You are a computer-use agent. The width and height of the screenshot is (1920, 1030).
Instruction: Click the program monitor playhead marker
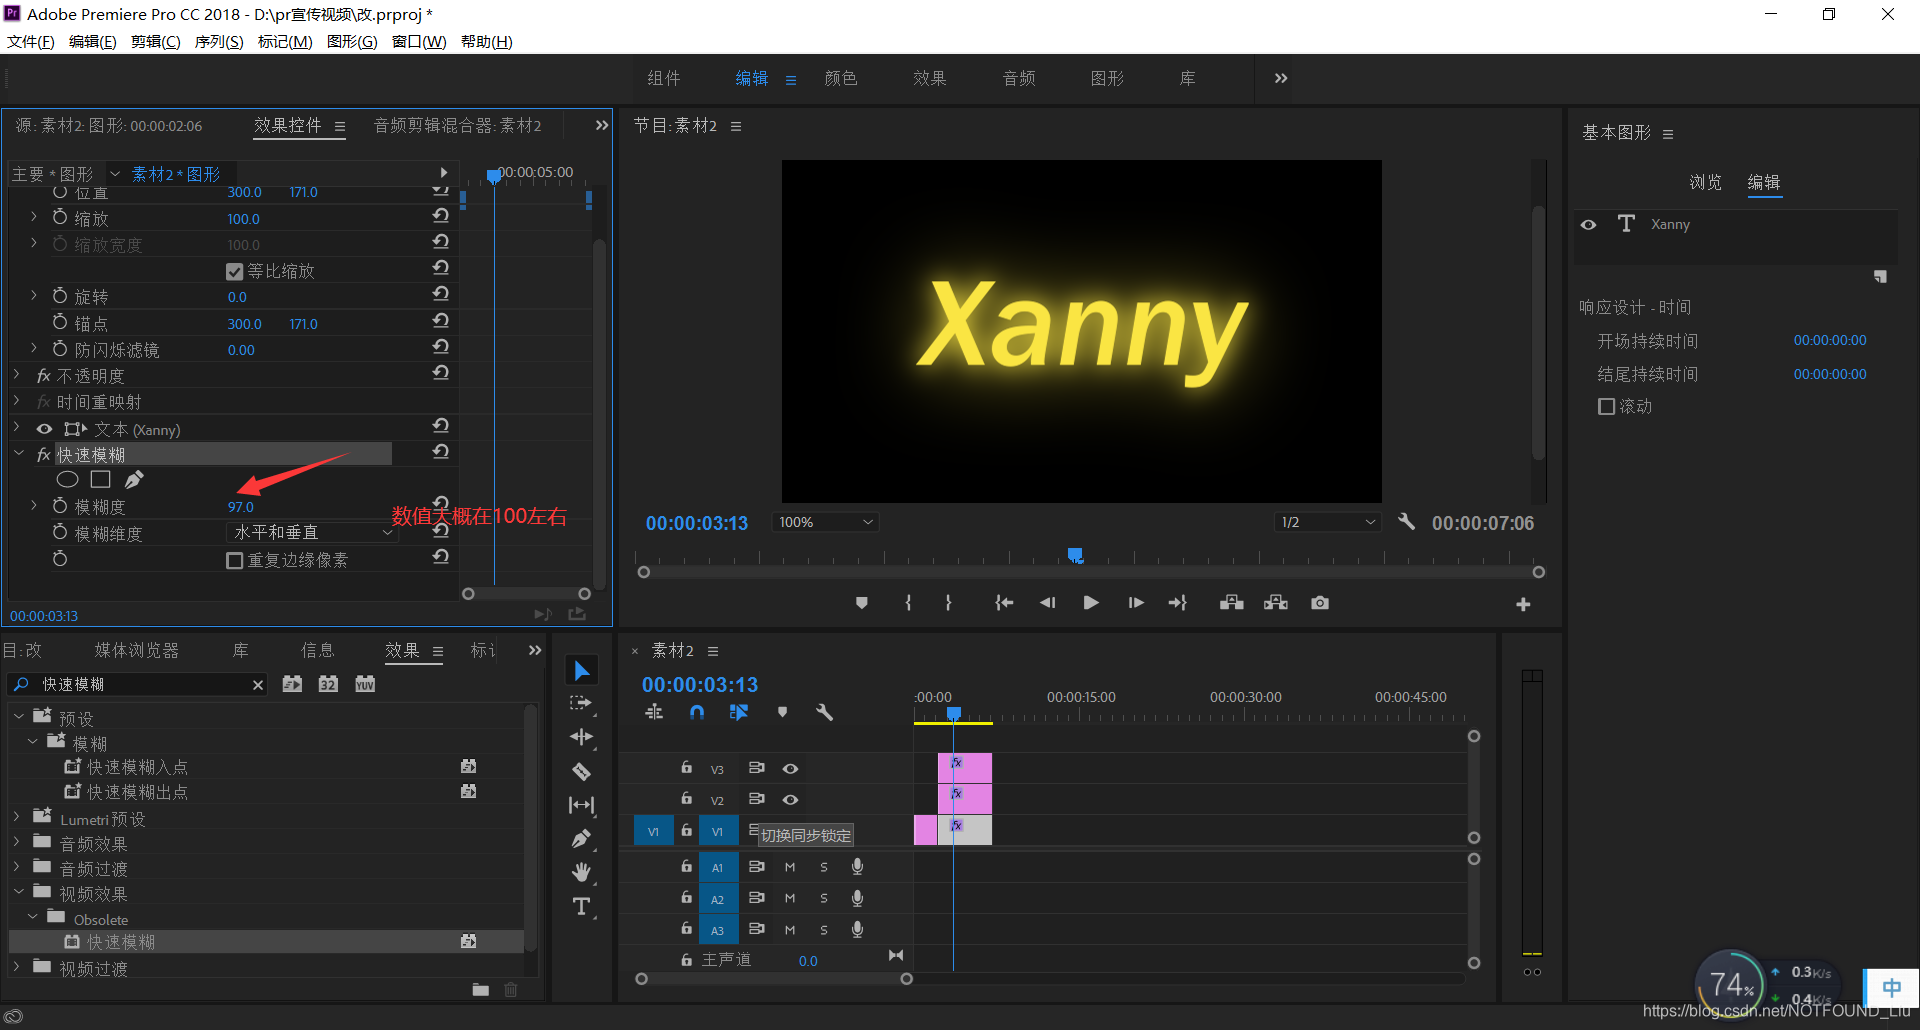tap(1075, 554)
